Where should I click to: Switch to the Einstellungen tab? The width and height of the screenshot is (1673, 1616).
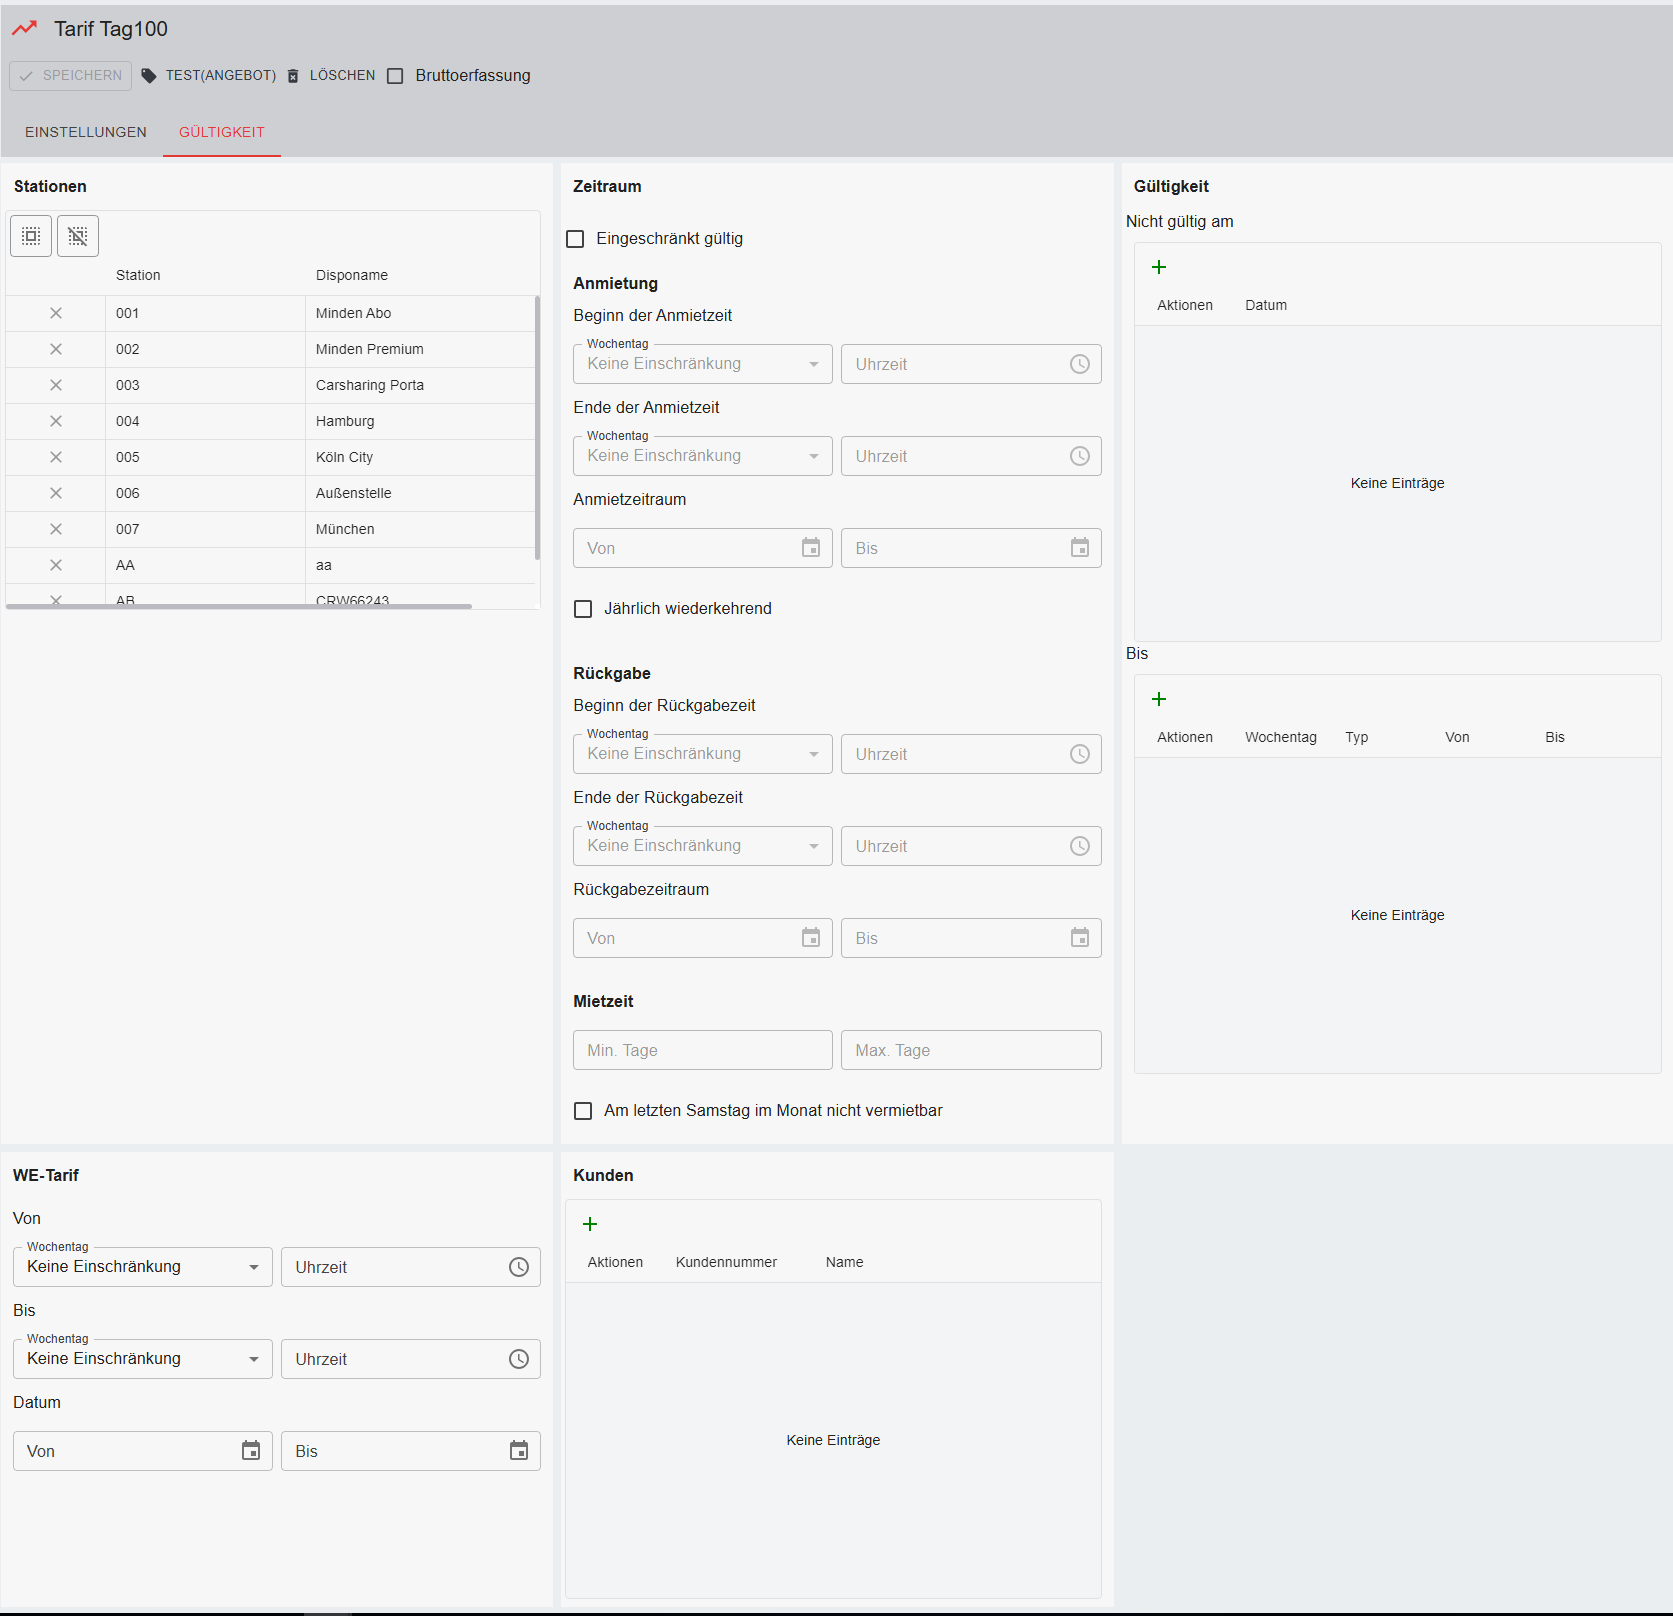(x=86, y=132)
